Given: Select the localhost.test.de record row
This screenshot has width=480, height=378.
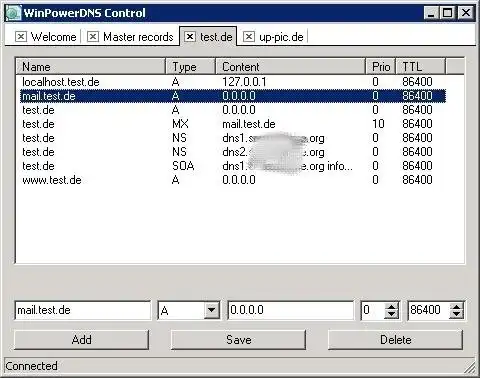Looking at the screenshot, I should tap(233, 82).
